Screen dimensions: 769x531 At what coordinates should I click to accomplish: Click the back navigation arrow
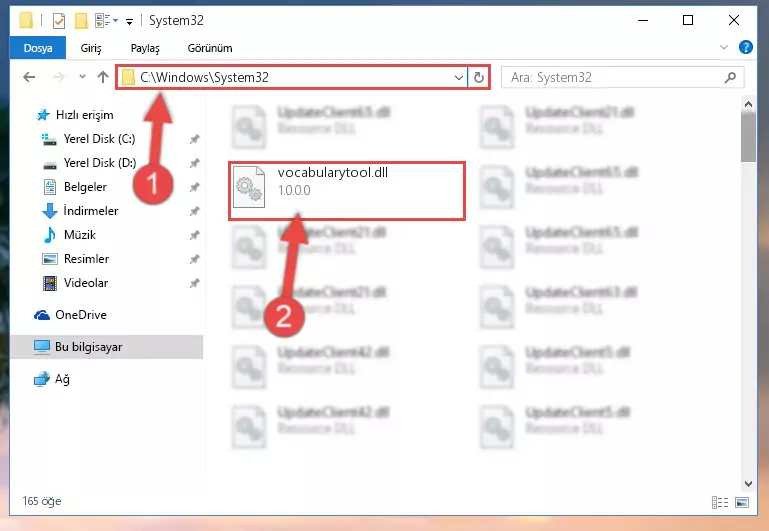(29, 77)
